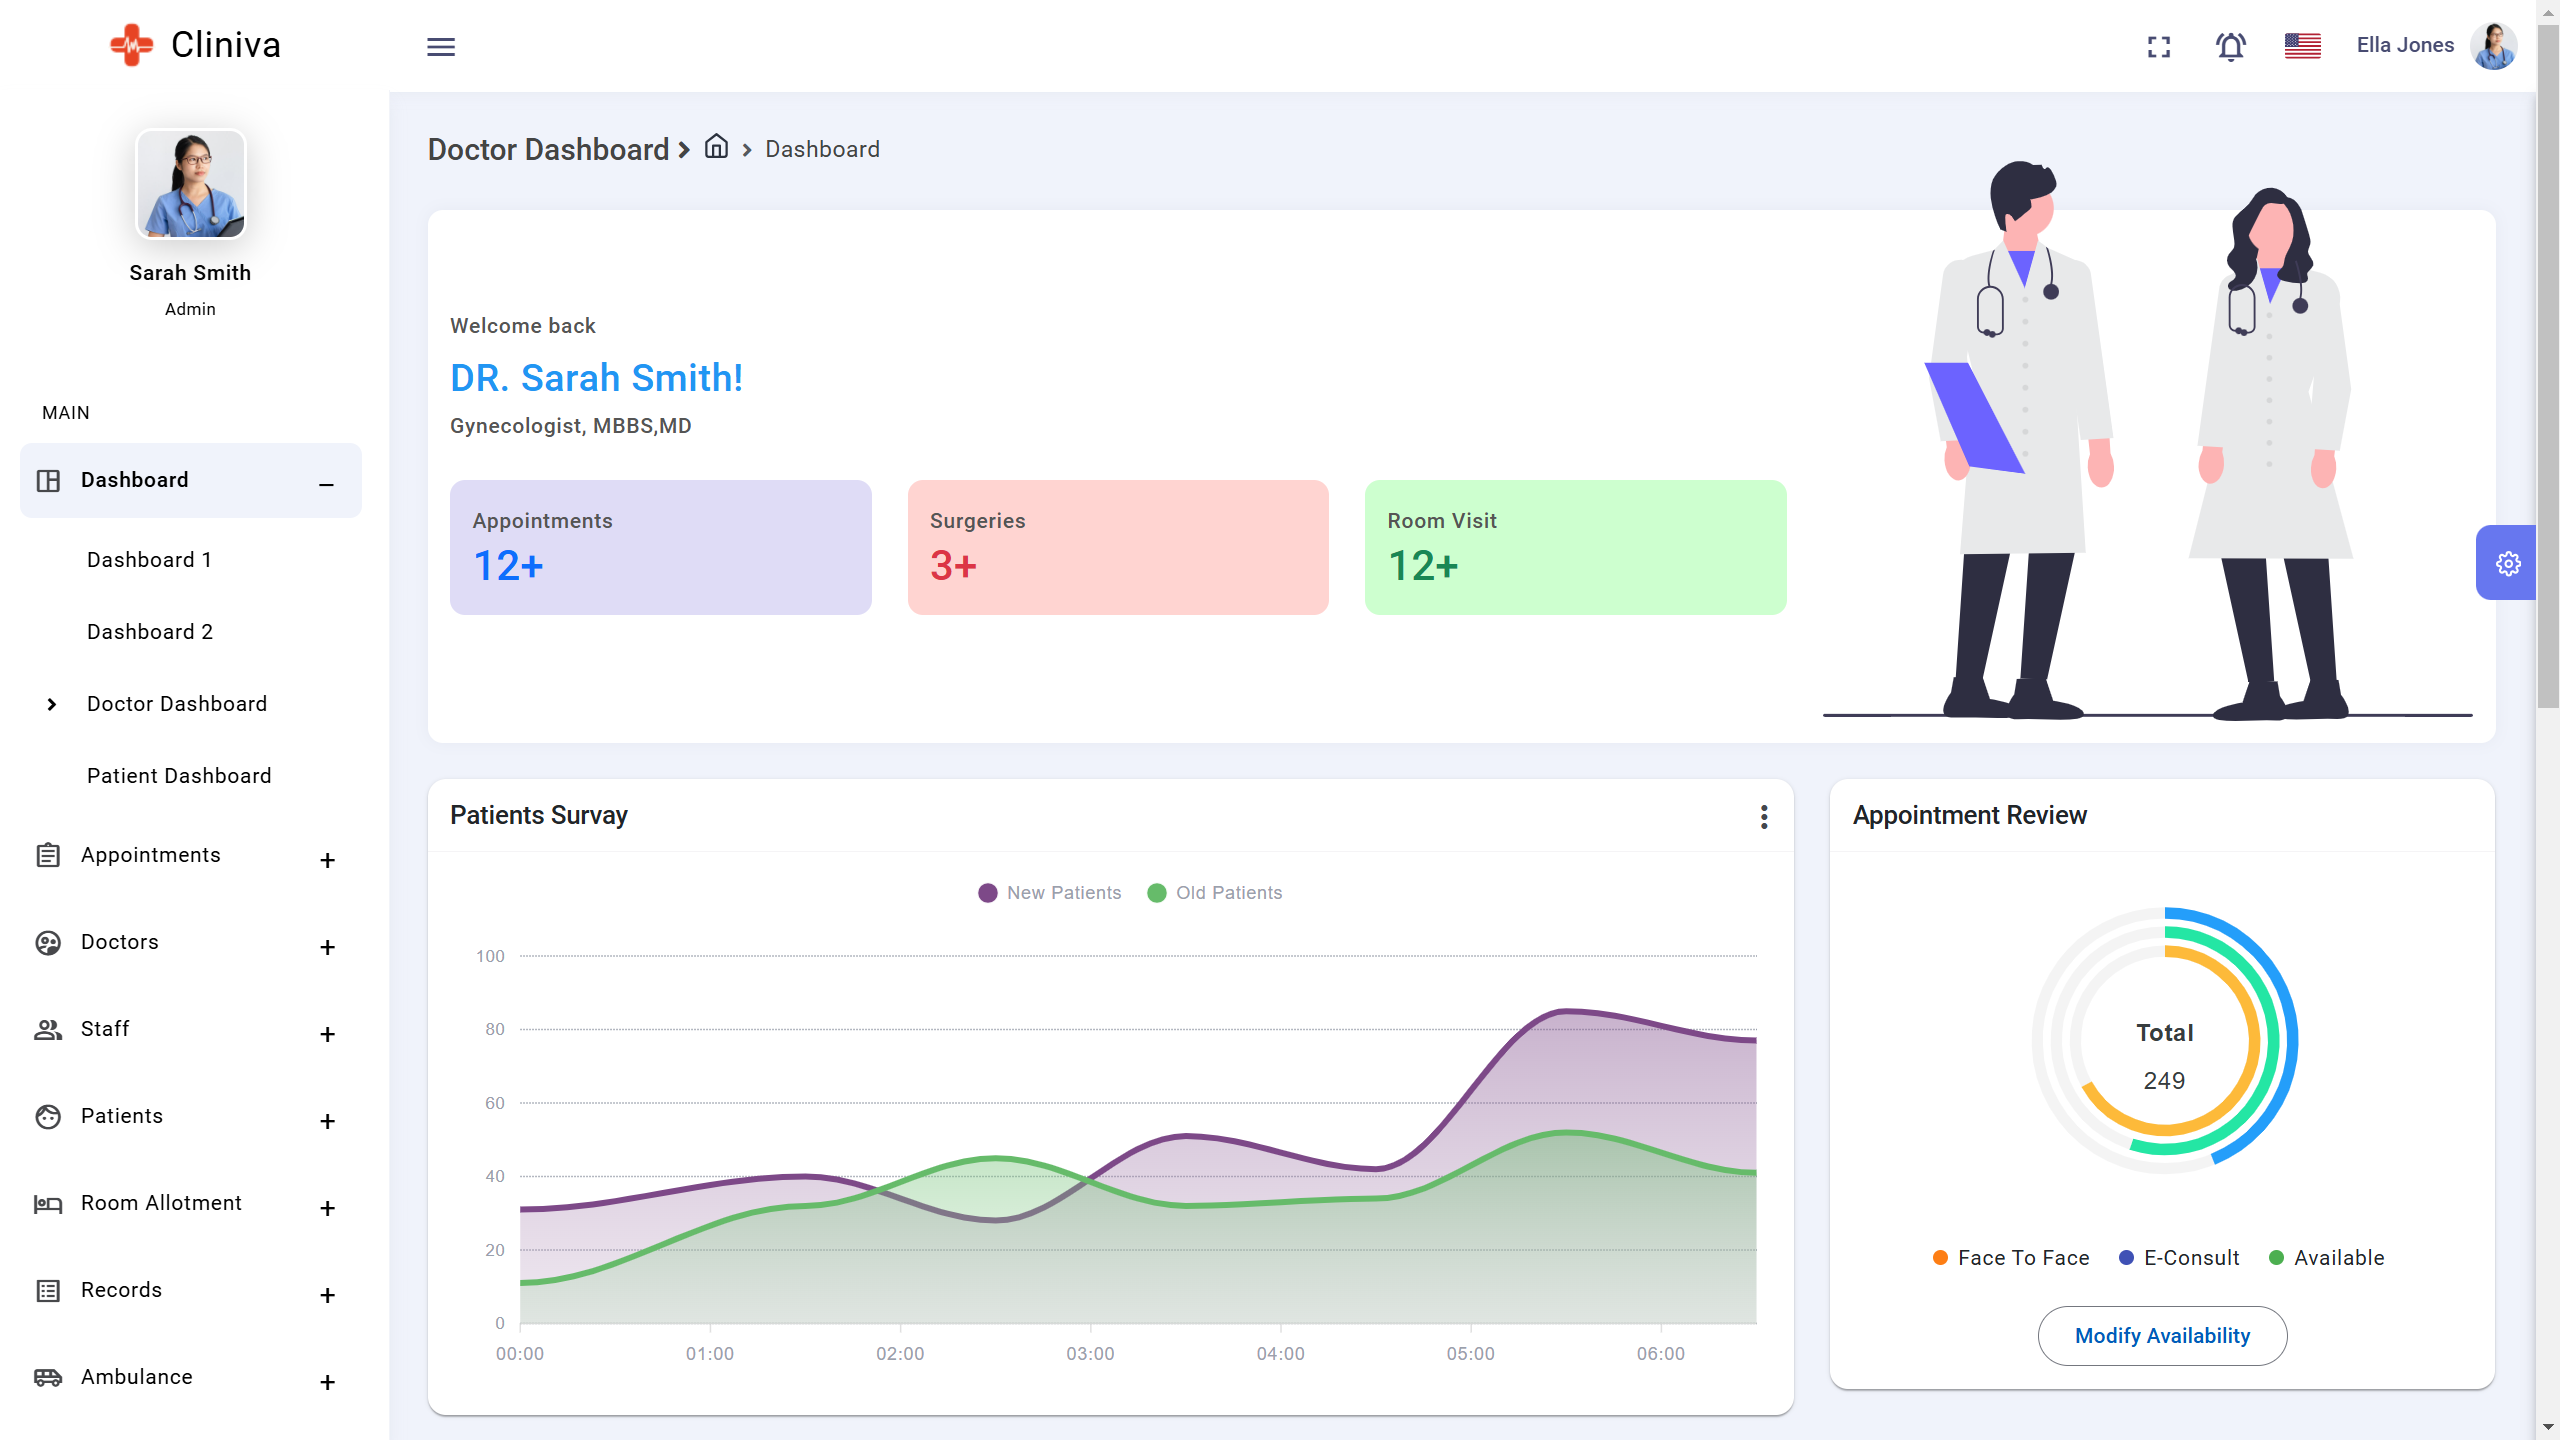Image resolution: width=2560 pixels, height=1440 pixels.
Task: Toggle New Patients series in the chart legend
Action: [1049, 892]
